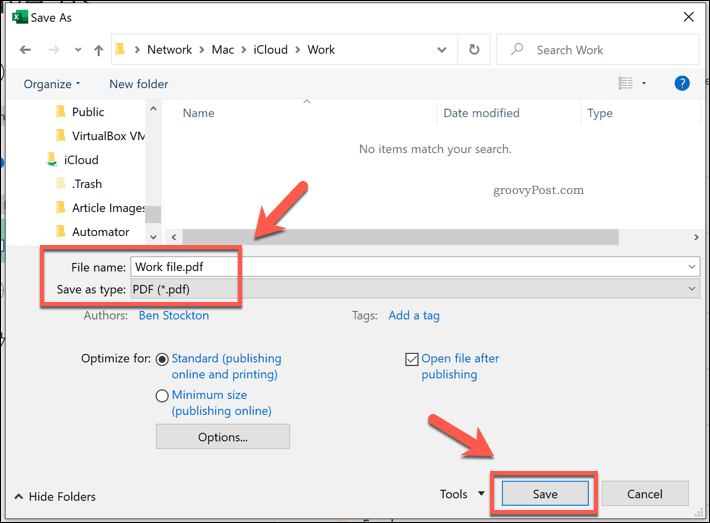Select Network in the address path
This screenshot has width=710, height=523.
(169, 49)
